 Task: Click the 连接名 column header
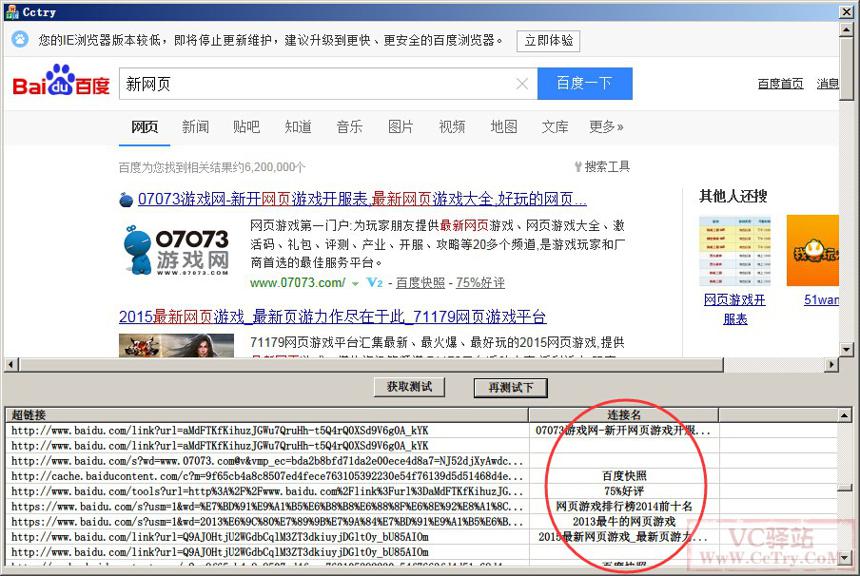[x=624, y=415]
